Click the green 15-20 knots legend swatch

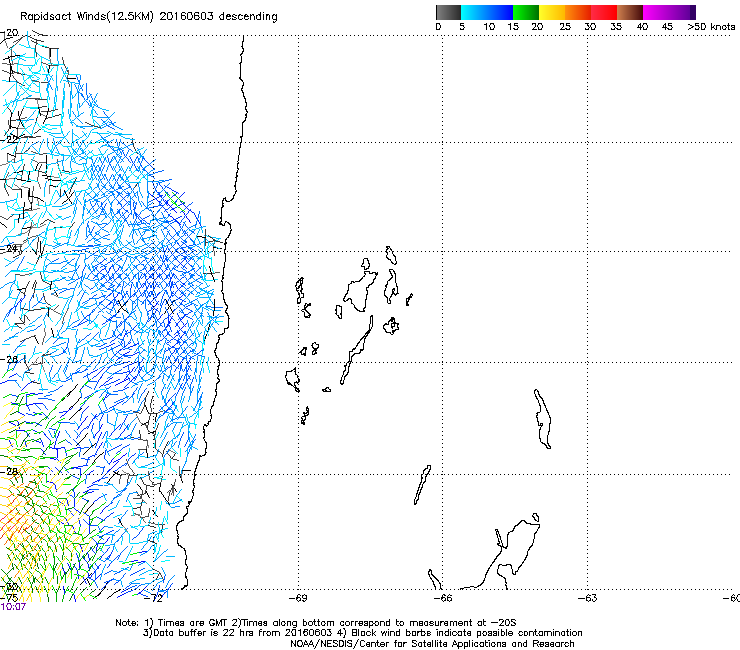(x=526, y=12)
